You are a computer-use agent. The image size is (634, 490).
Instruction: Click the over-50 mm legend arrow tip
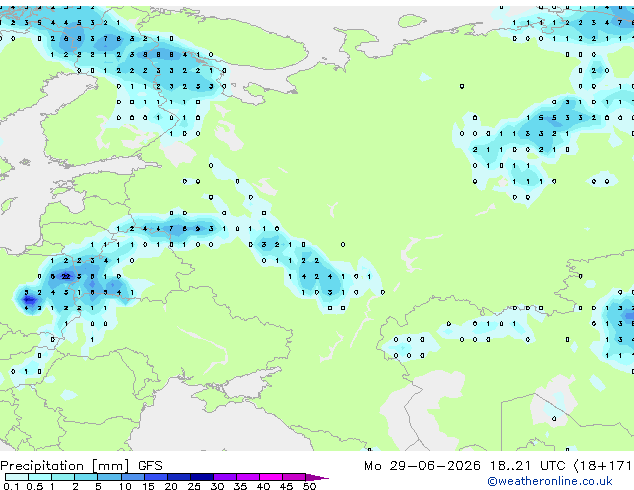[317, 478]
